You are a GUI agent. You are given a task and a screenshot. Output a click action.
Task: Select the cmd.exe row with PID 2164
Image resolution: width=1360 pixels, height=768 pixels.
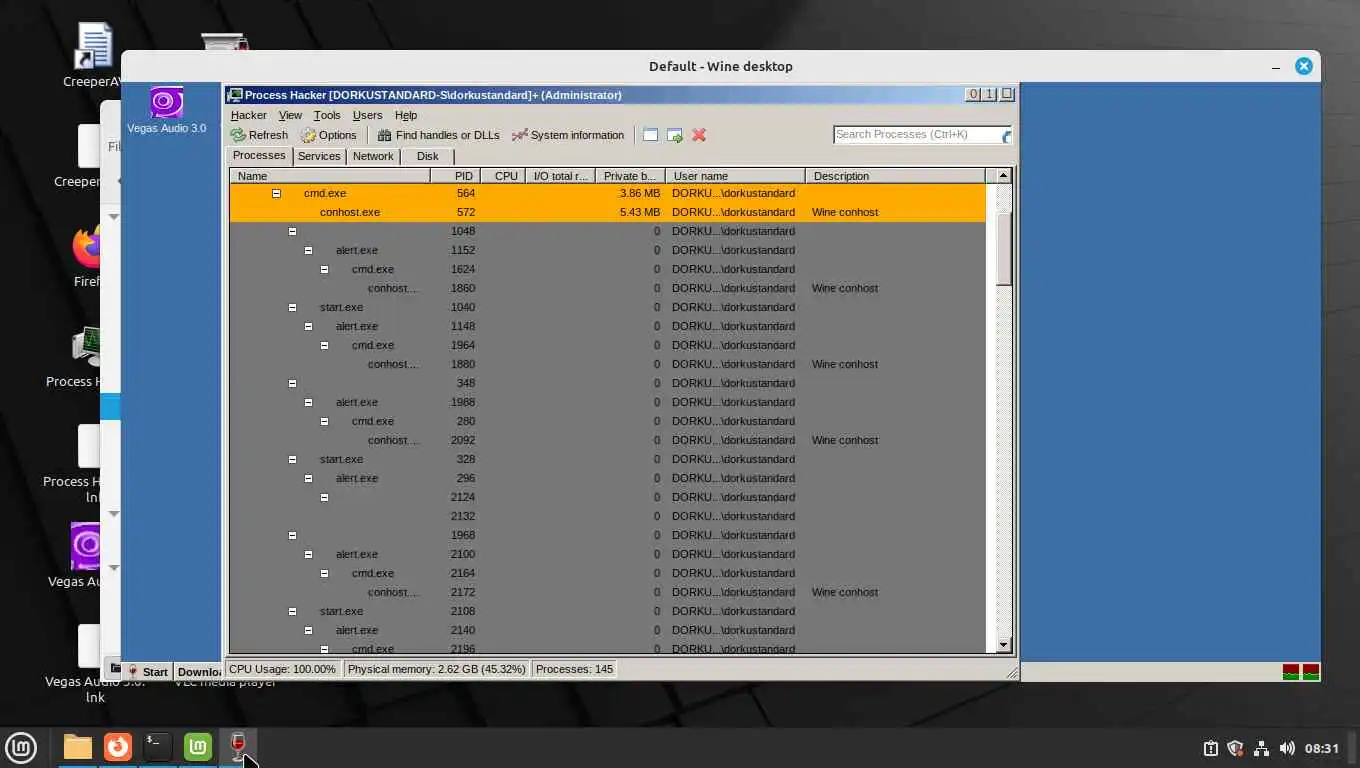coord(607,573)
